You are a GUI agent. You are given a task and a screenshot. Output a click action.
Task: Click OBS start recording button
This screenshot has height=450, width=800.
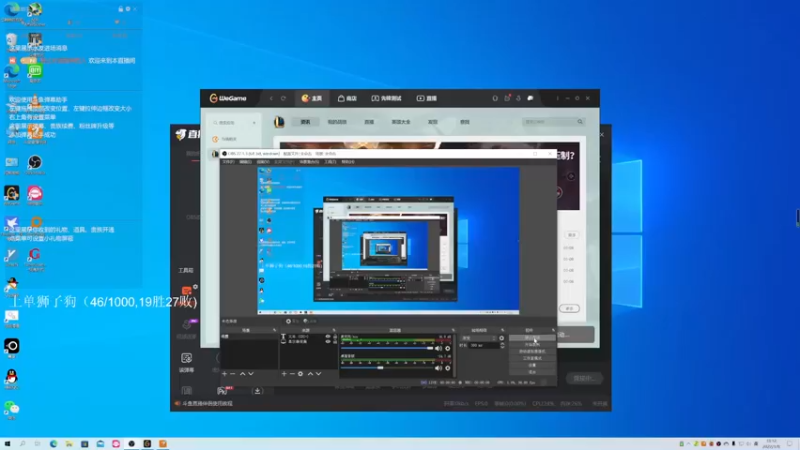coord(532,344)
